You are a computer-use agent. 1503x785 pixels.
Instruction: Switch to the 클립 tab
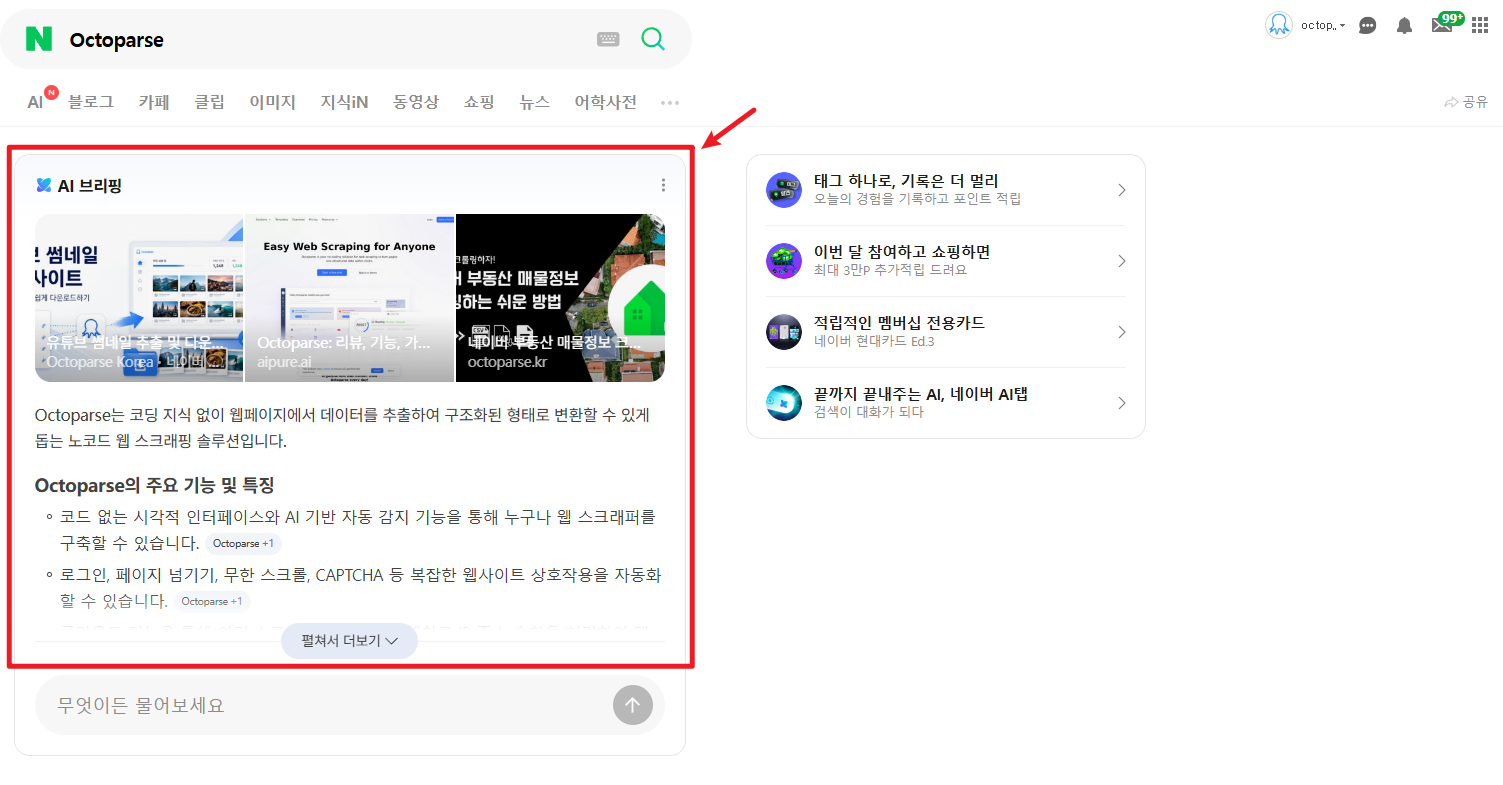click(x=210, y=102)
